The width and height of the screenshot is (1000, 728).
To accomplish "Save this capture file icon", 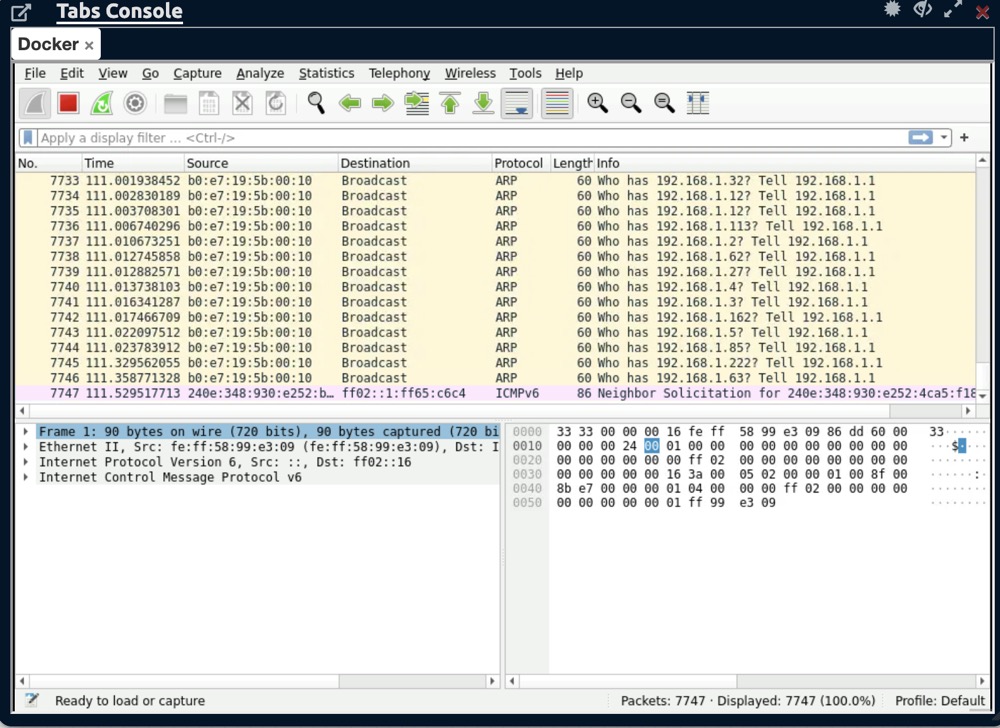I will point(209,103).
